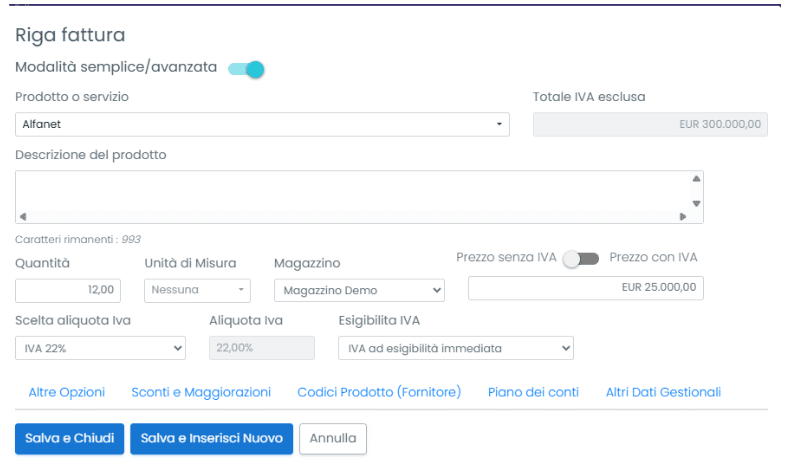
Task: Click the description scroll up arrow
Action: click(696, 180)
